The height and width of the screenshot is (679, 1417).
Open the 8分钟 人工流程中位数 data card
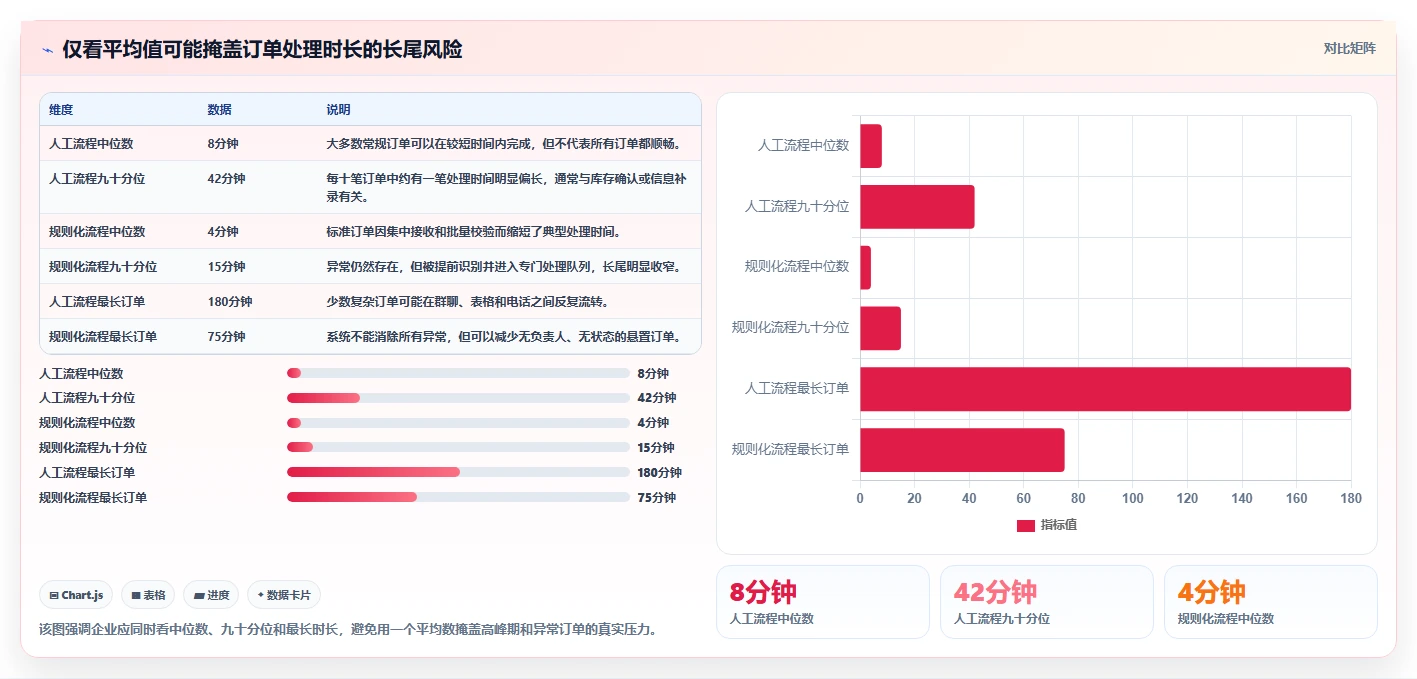point(823,602)
